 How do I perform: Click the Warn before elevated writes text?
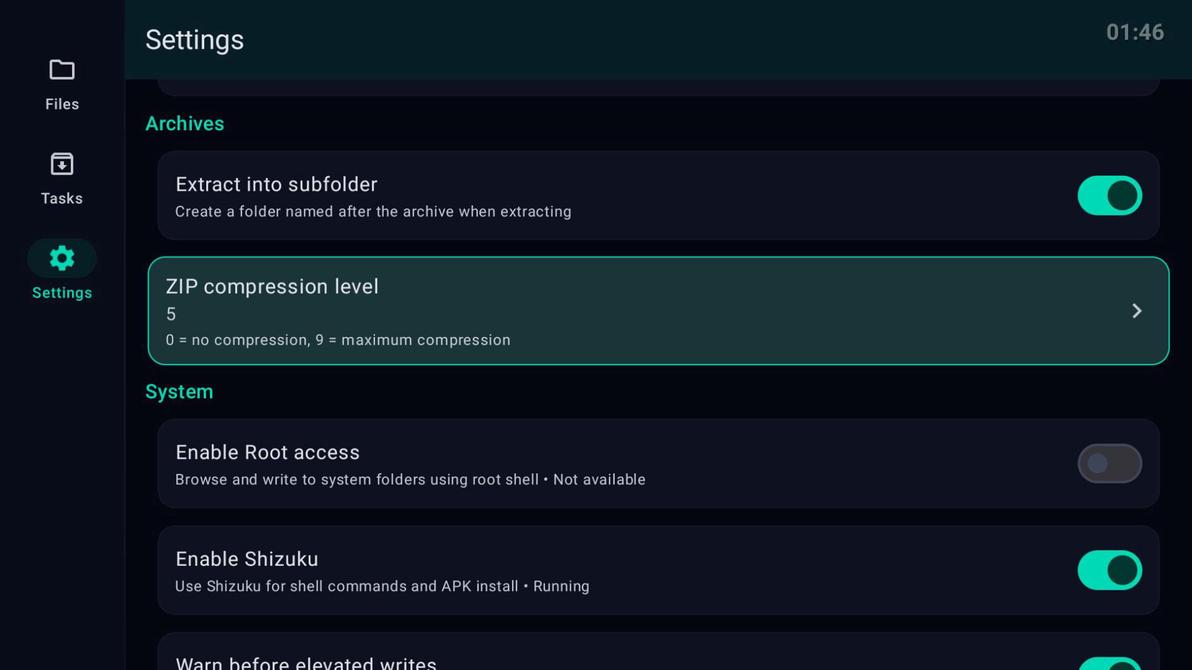[306, 663]
